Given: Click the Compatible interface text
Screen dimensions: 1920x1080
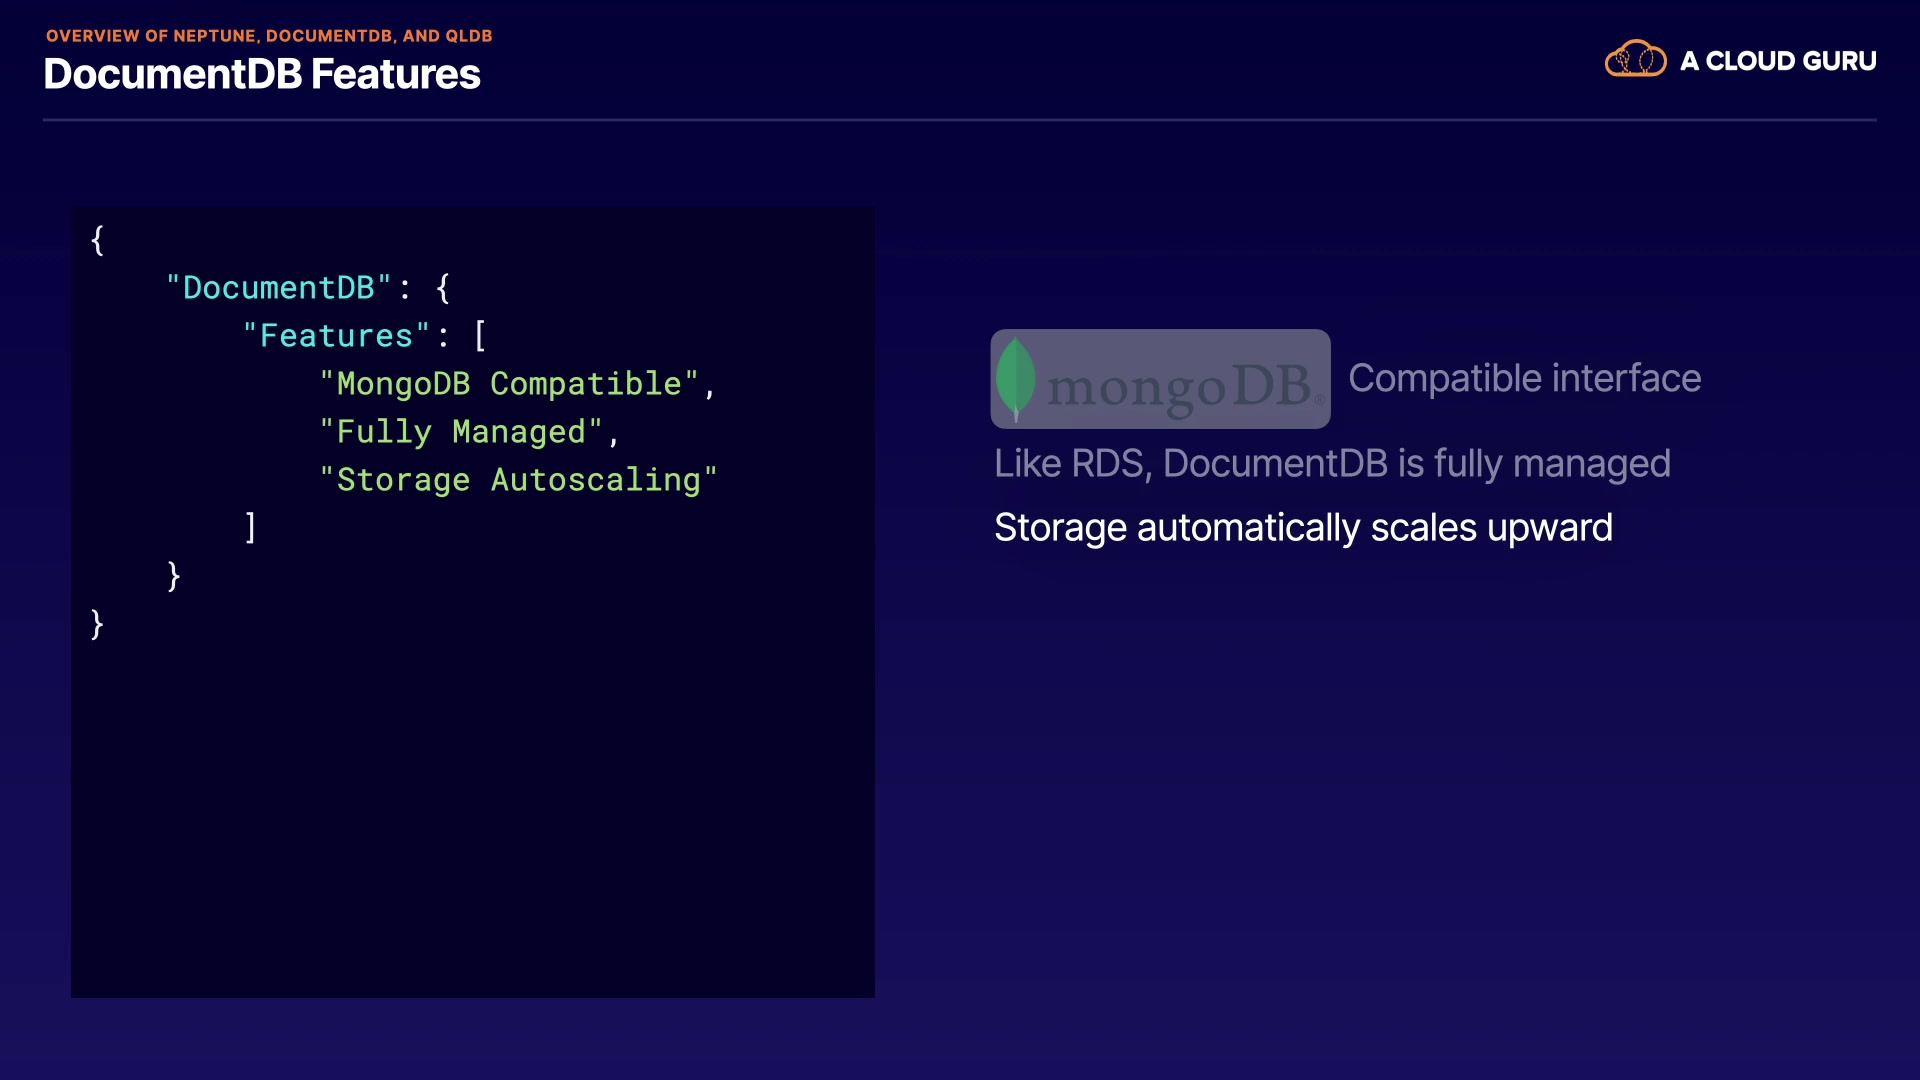Looking at the screenshot, I should [1524, 379].
